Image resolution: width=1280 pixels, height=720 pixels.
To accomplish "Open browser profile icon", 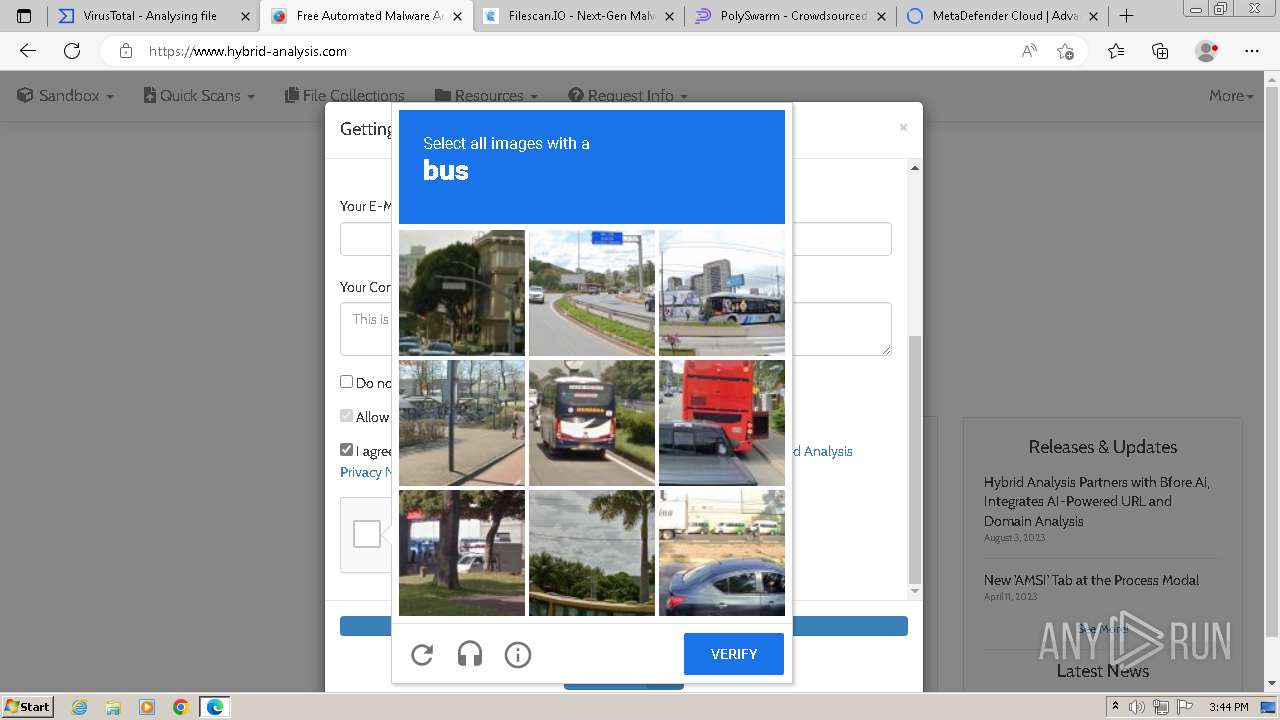I will pos(1207,51).
